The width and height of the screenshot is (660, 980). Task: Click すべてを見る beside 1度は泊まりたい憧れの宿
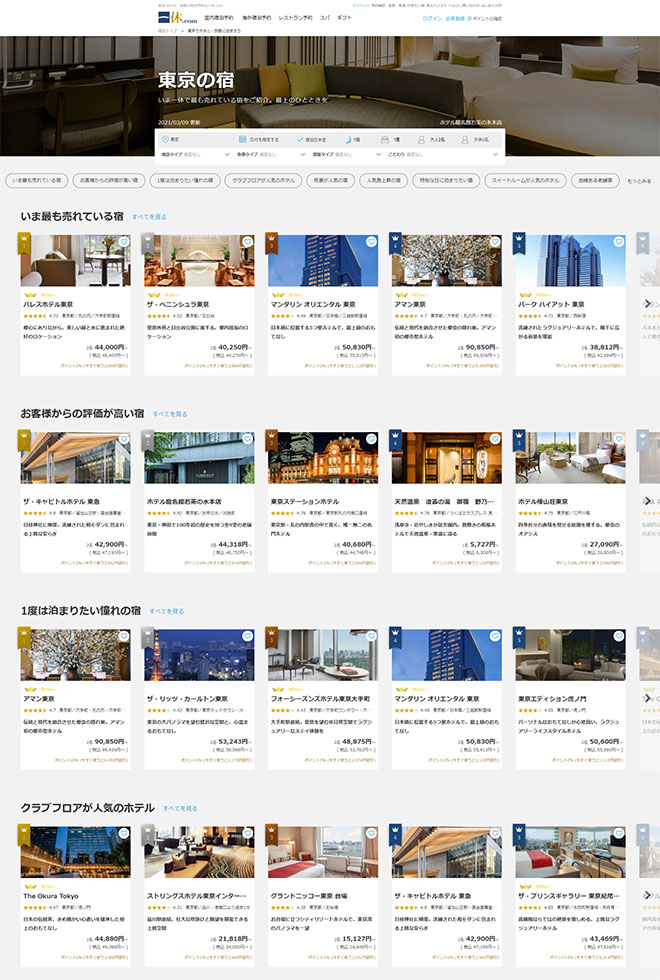tap(166, 611)
